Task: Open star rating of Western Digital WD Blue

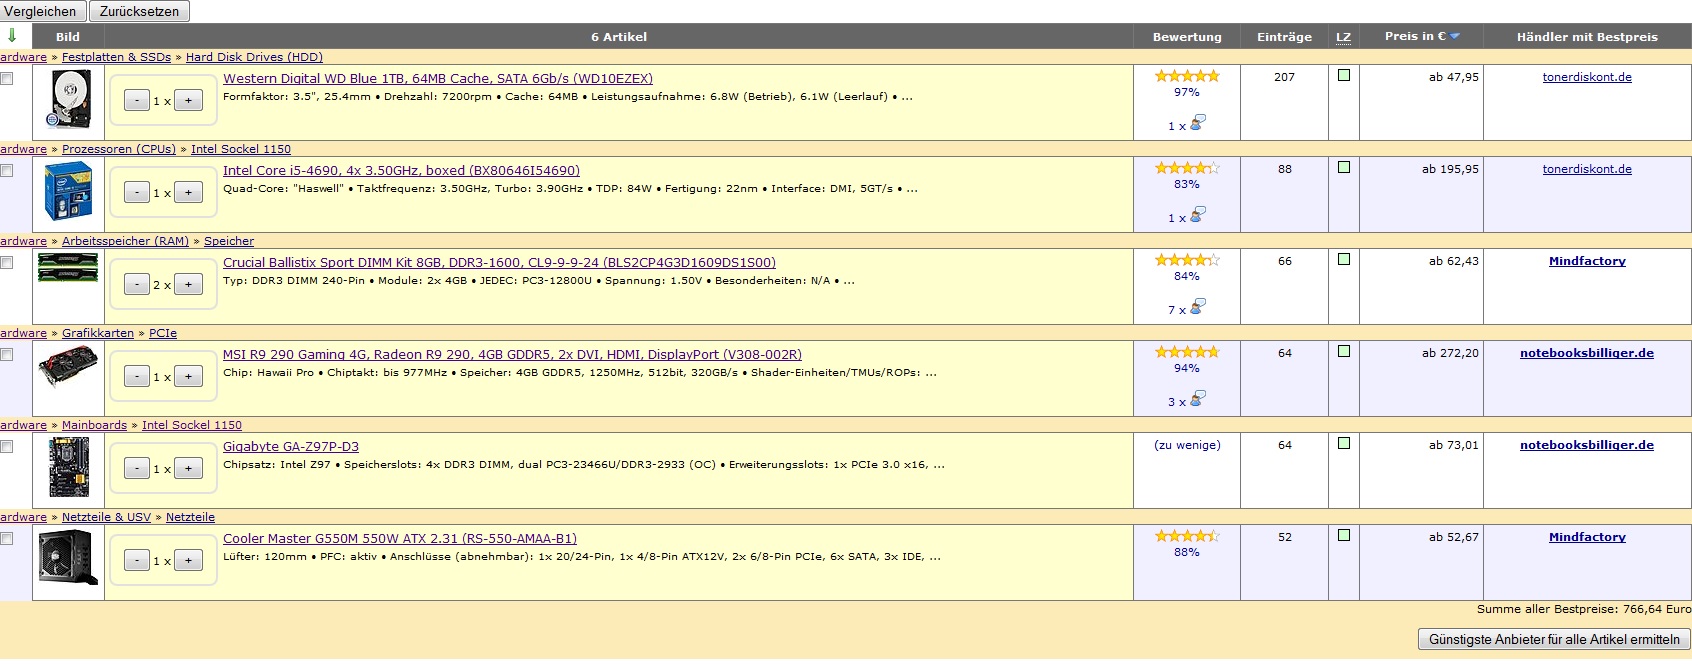Action: 1187,76
